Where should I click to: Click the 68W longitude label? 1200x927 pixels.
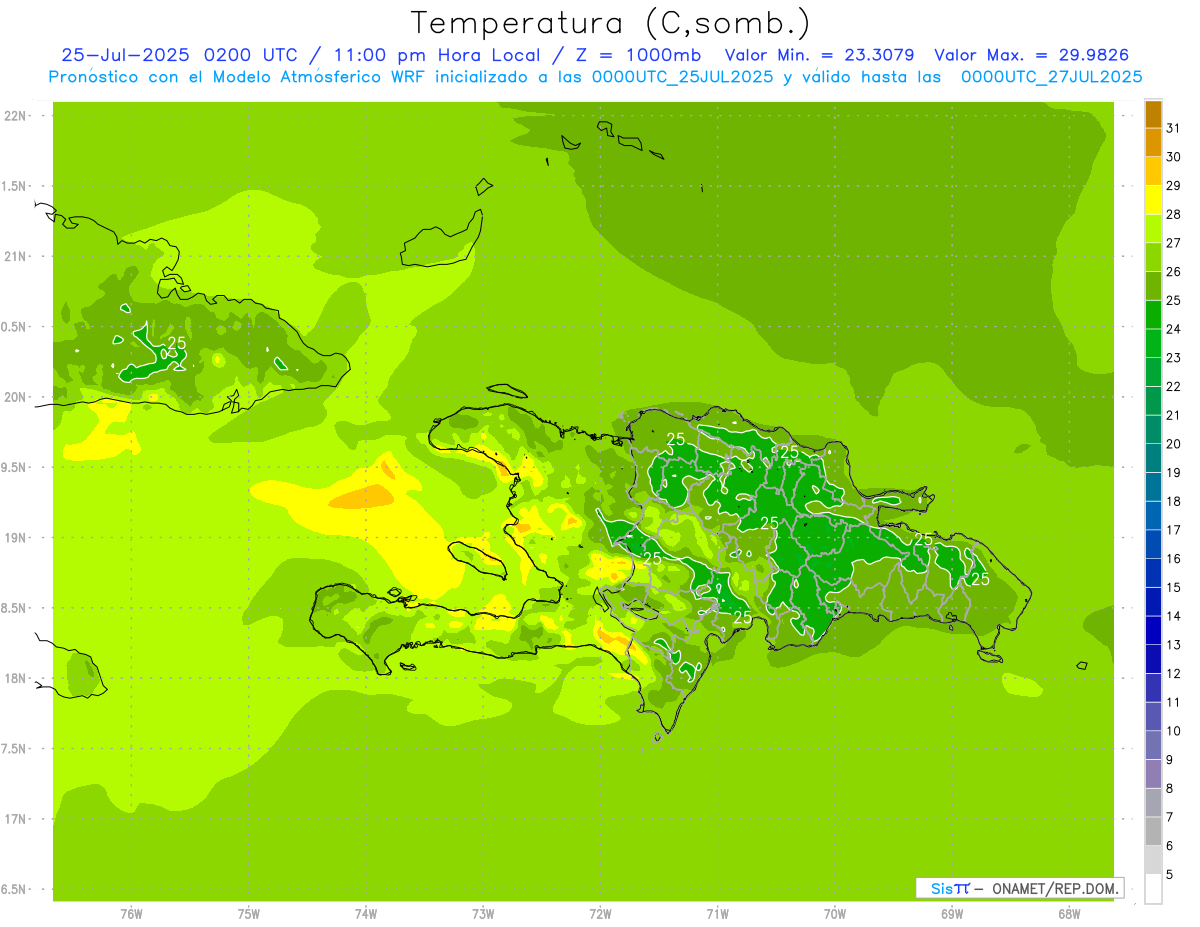tap(1069, 914)
